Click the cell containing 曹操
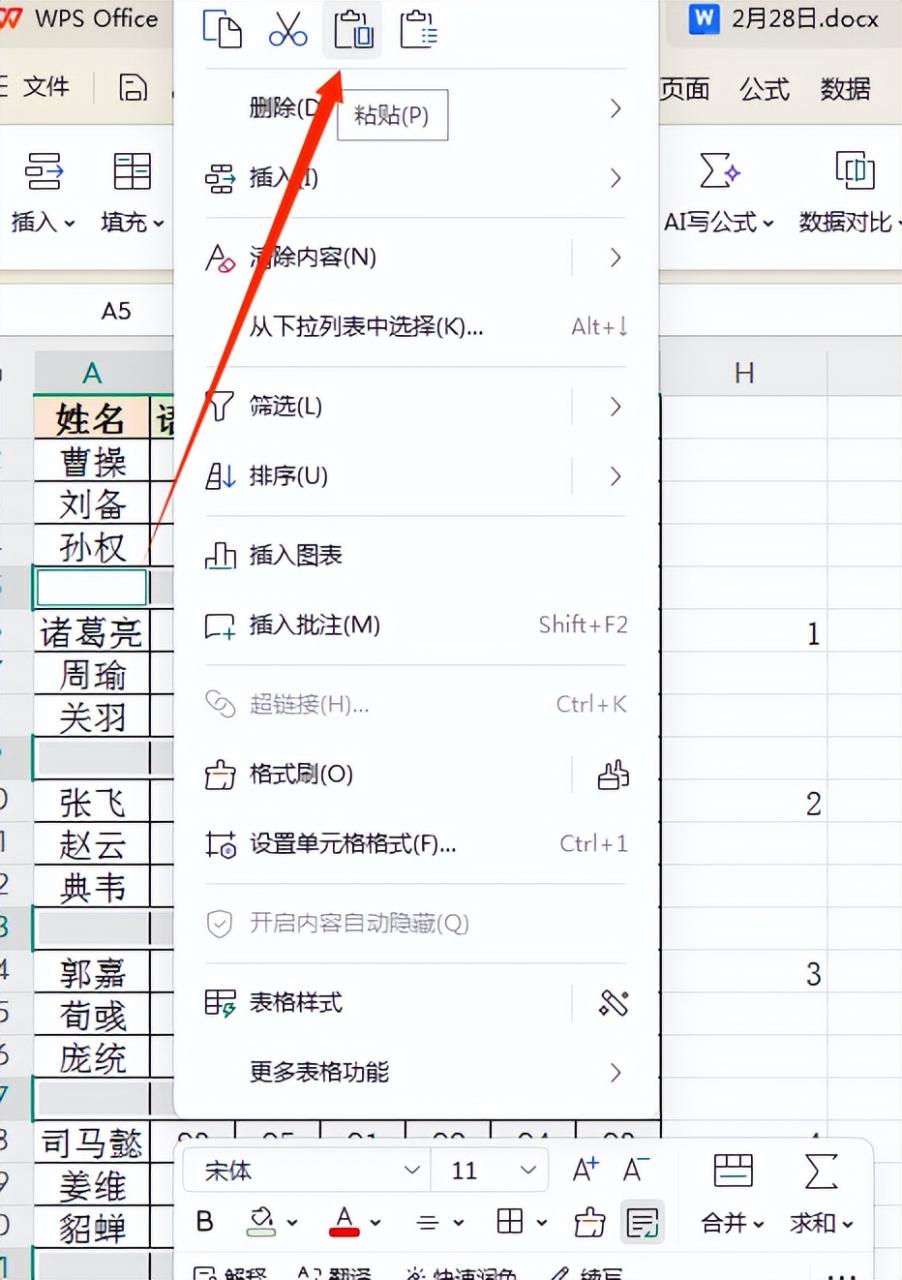Screen dimensions: 902x1280 pyautogui.click(x=92, y=462)
